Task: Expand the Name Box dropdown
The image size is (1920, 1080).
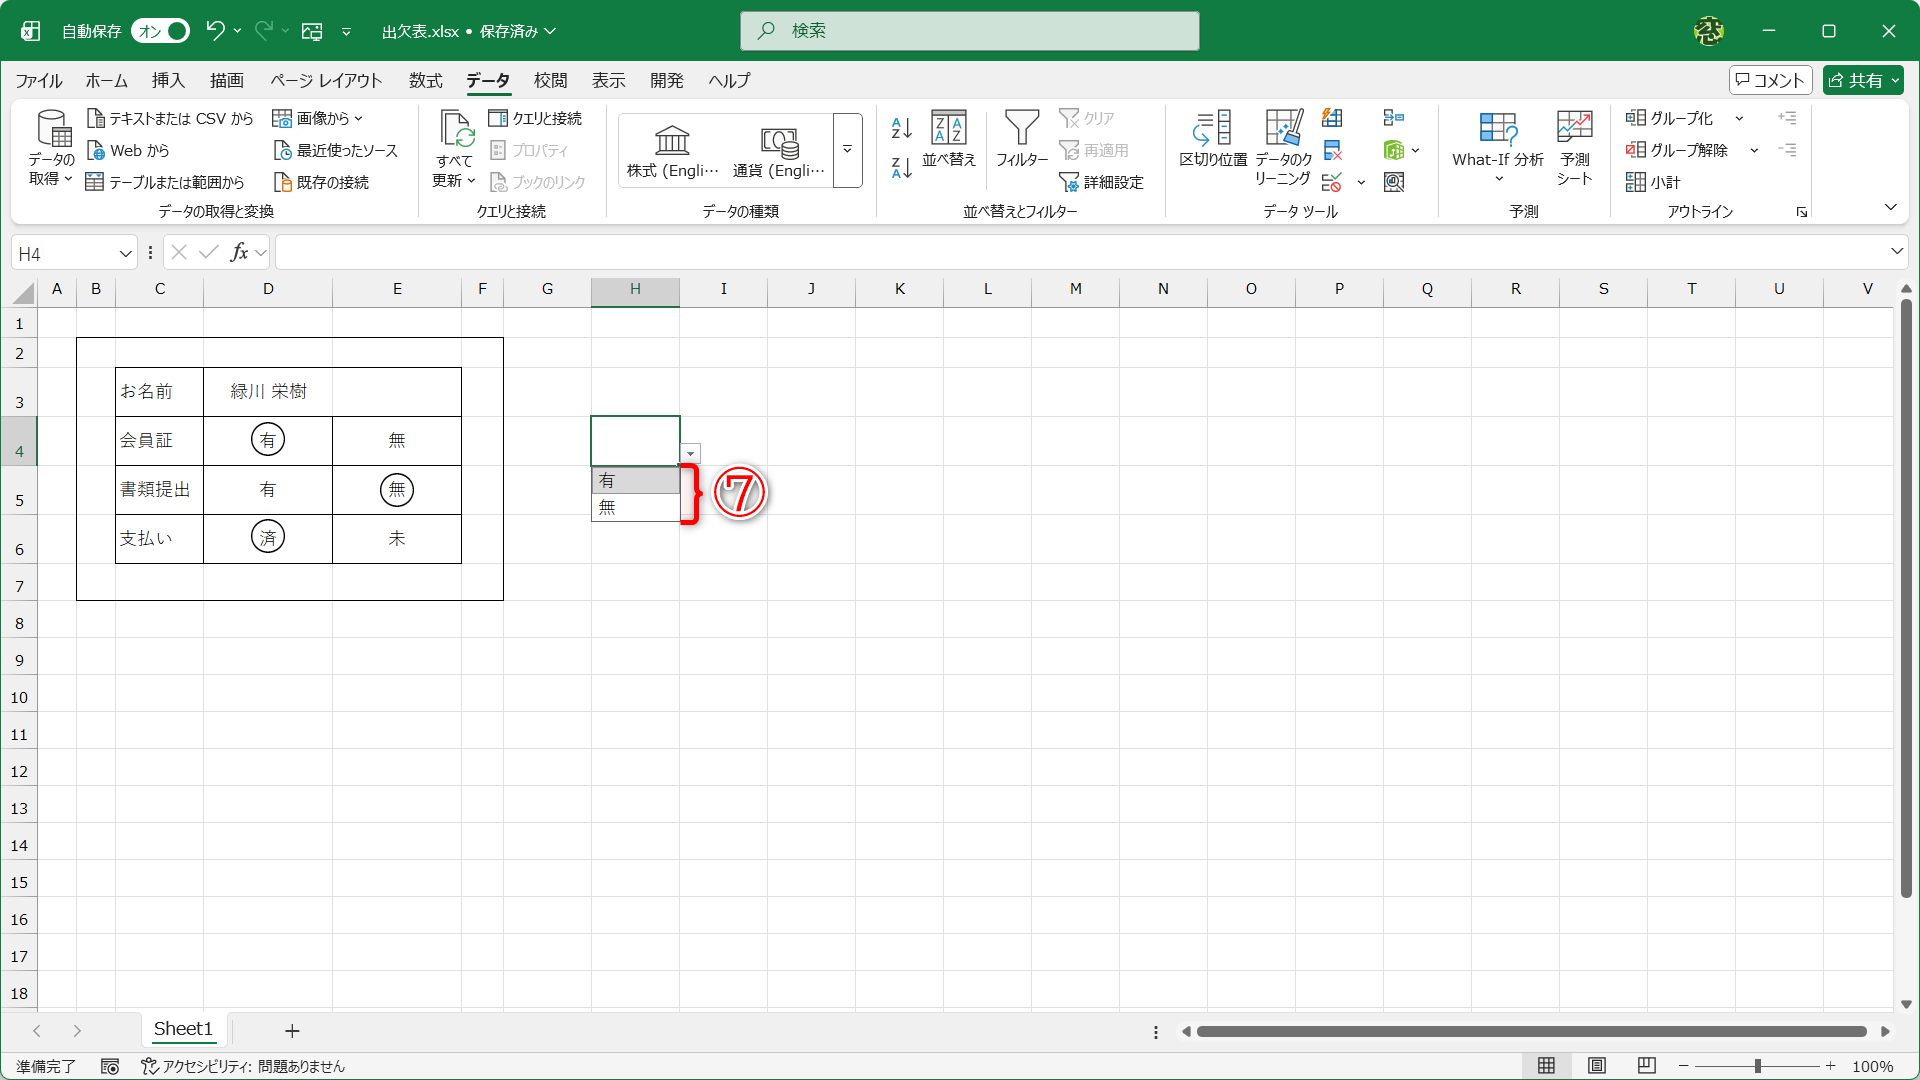Action: (x=125, y=254)
